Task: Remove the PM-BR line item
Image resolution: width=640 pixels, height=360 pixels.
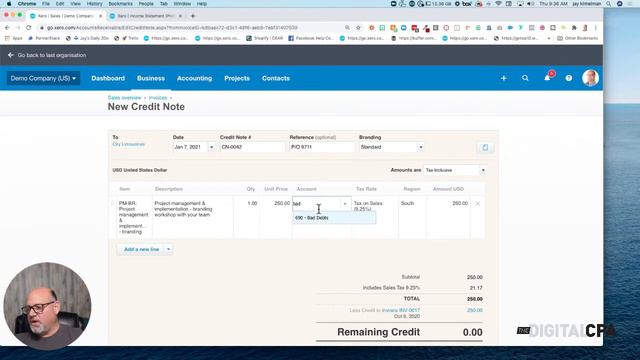Action: click(x=478, y=203)
